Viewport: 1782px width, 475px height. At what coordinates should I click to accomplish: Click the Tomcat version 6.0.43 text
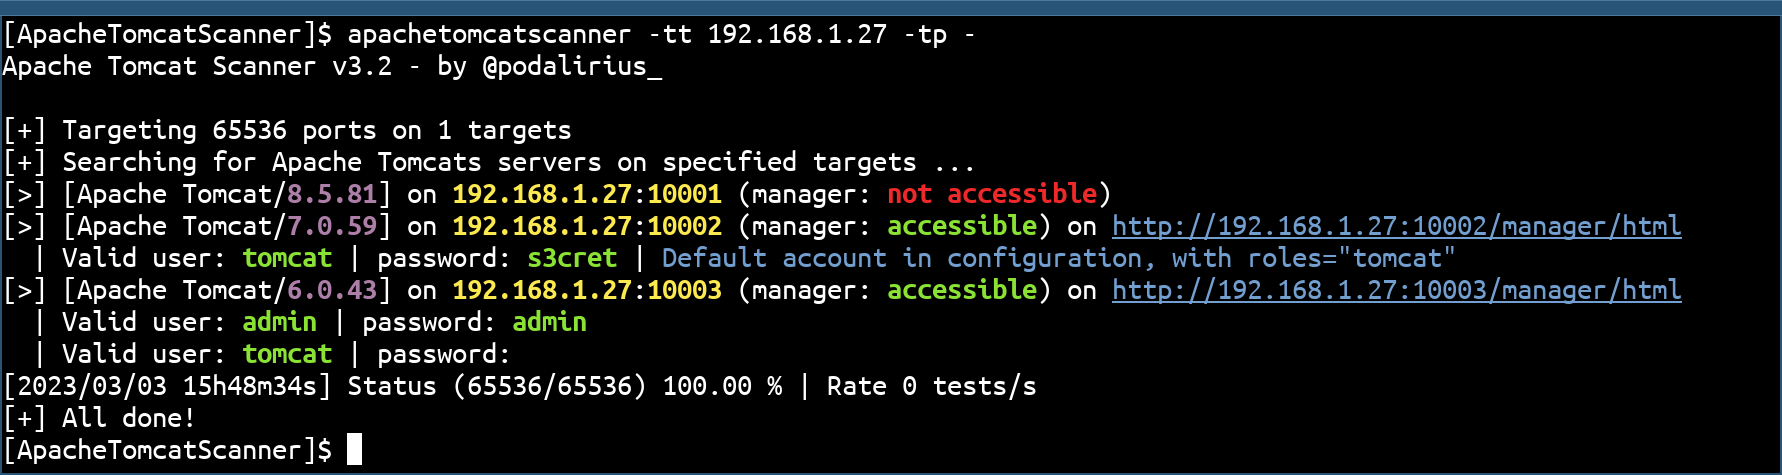click(332, 290)
